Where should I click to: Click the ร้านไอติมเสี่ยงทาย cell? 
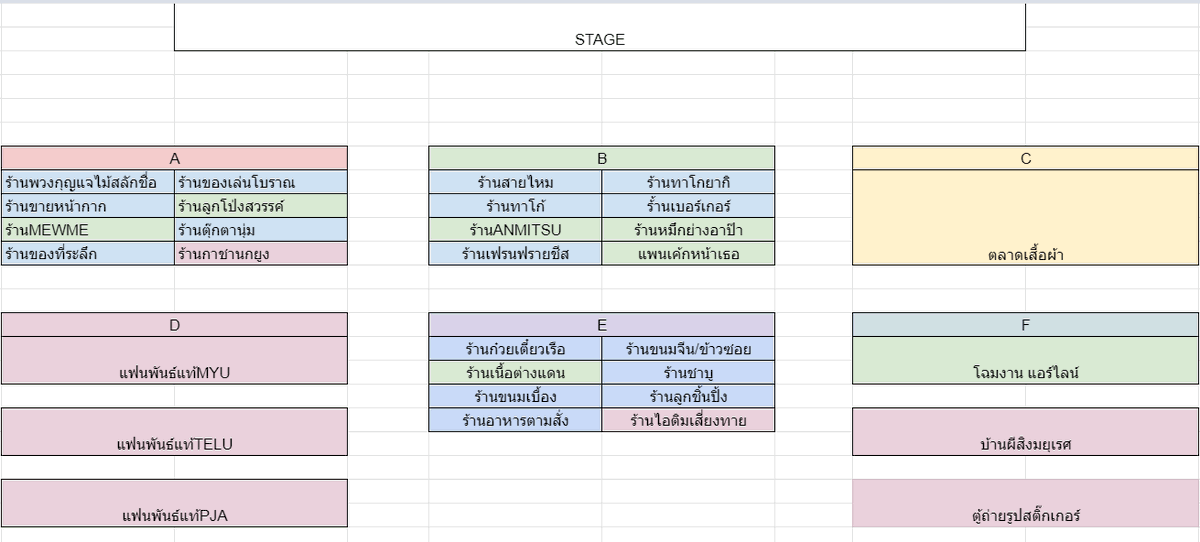pos(688,421)
